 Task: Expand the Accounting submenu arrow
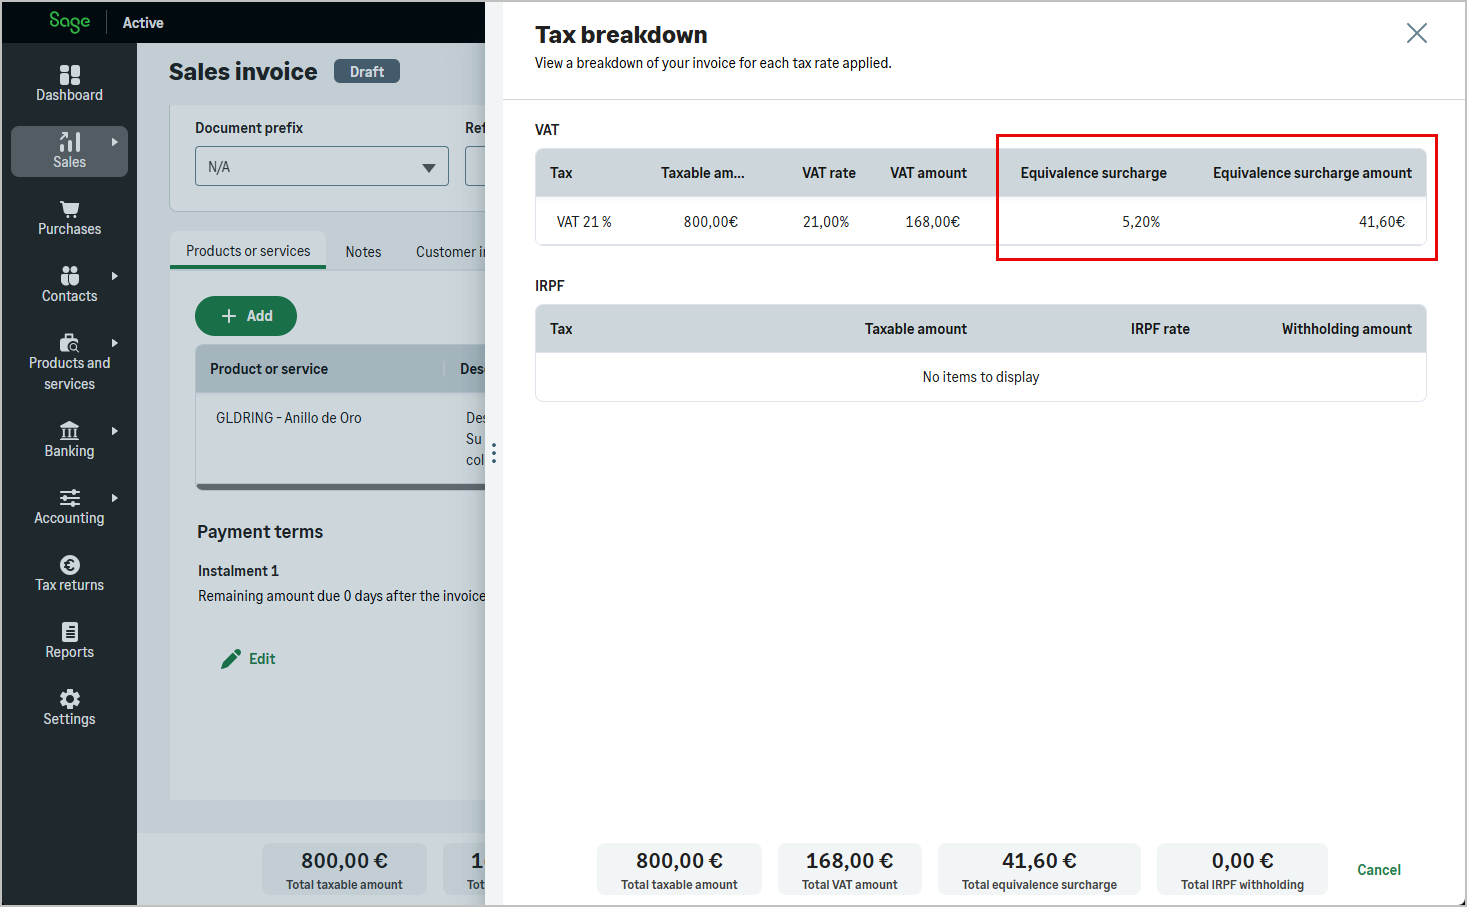[115, 498]
